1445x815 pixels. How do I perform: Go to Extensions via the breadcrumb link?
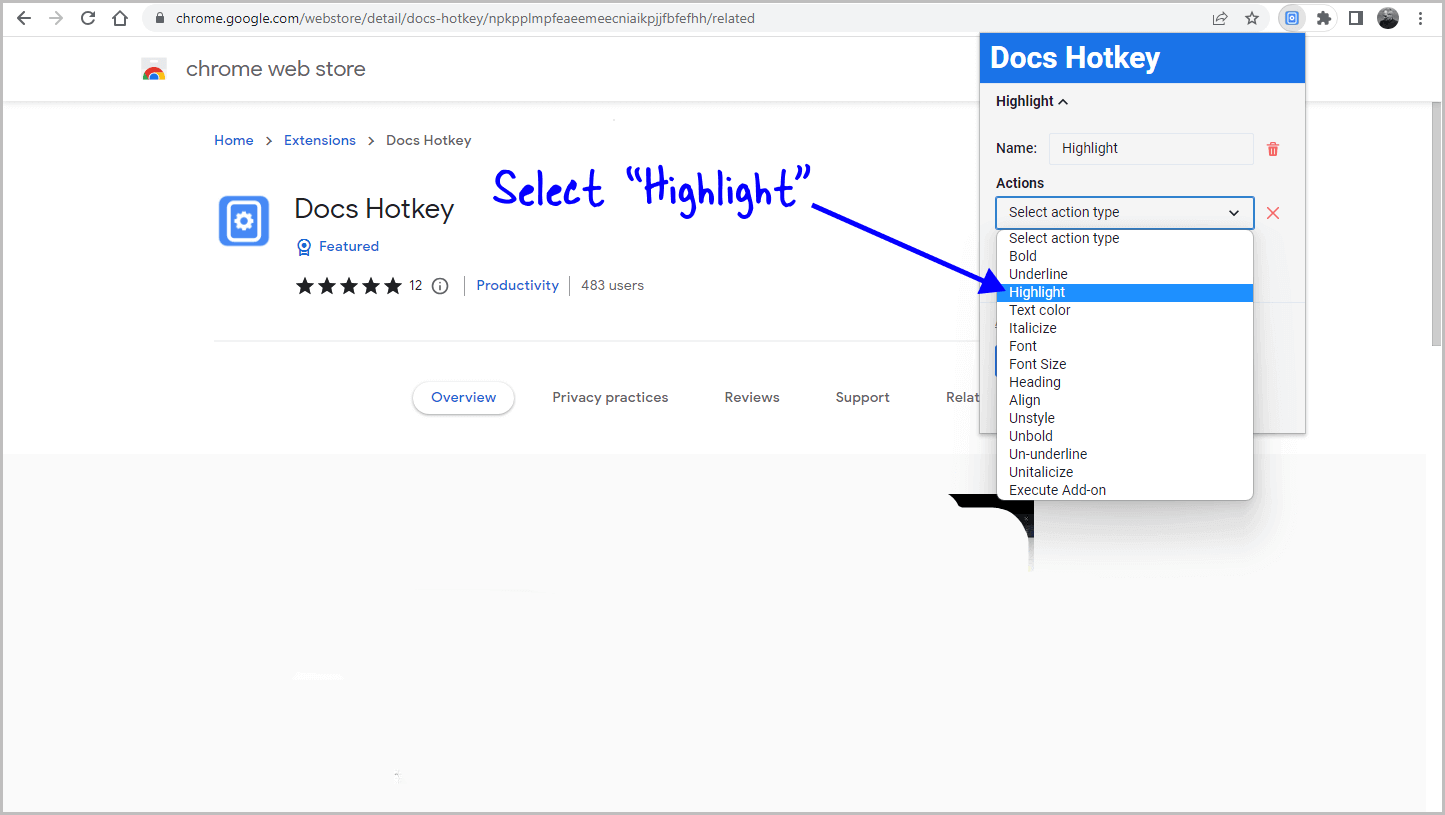point(320,140)
